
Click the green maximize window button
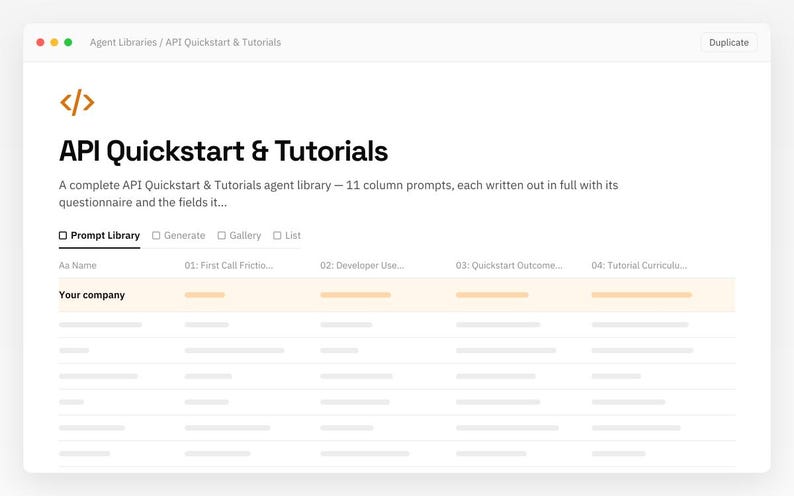[x=68, y=43]
